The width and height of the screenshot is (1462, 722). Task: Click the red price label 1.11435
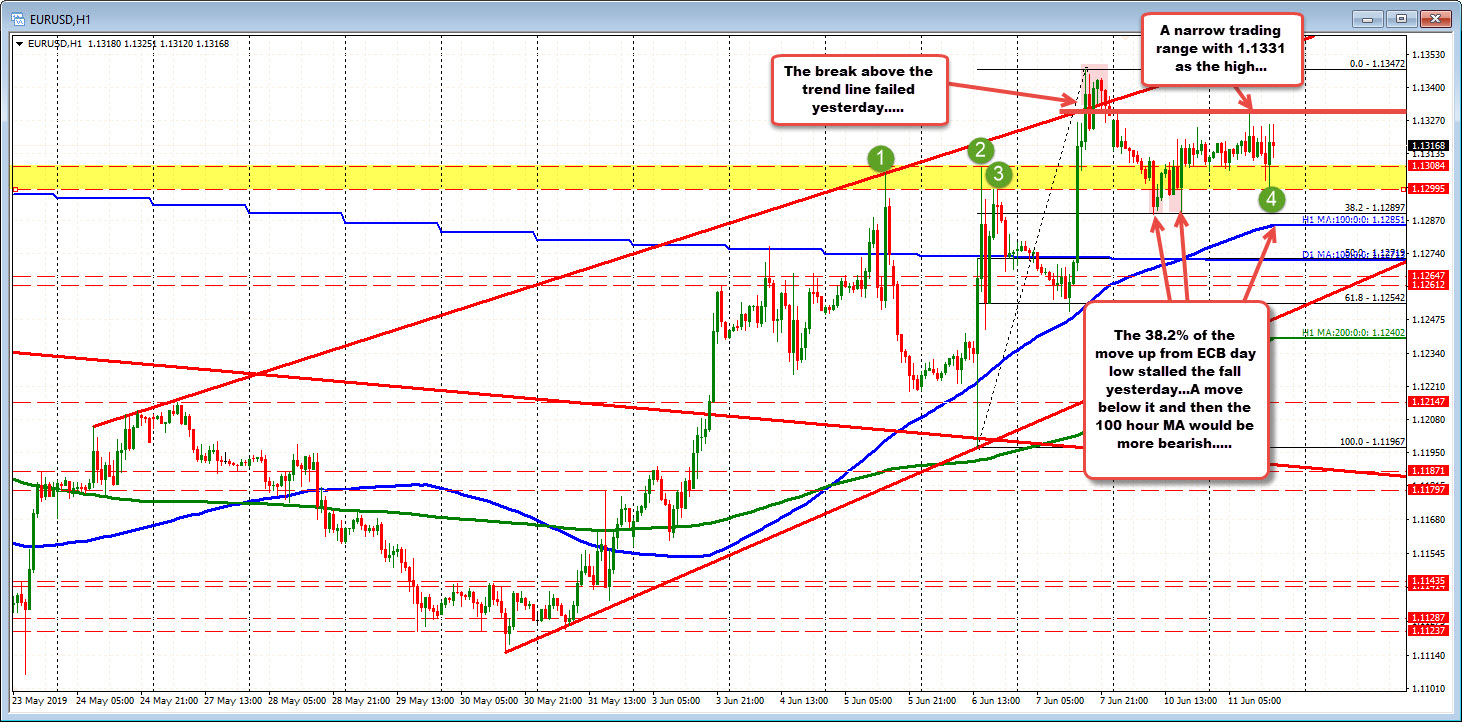[1427, 581]
